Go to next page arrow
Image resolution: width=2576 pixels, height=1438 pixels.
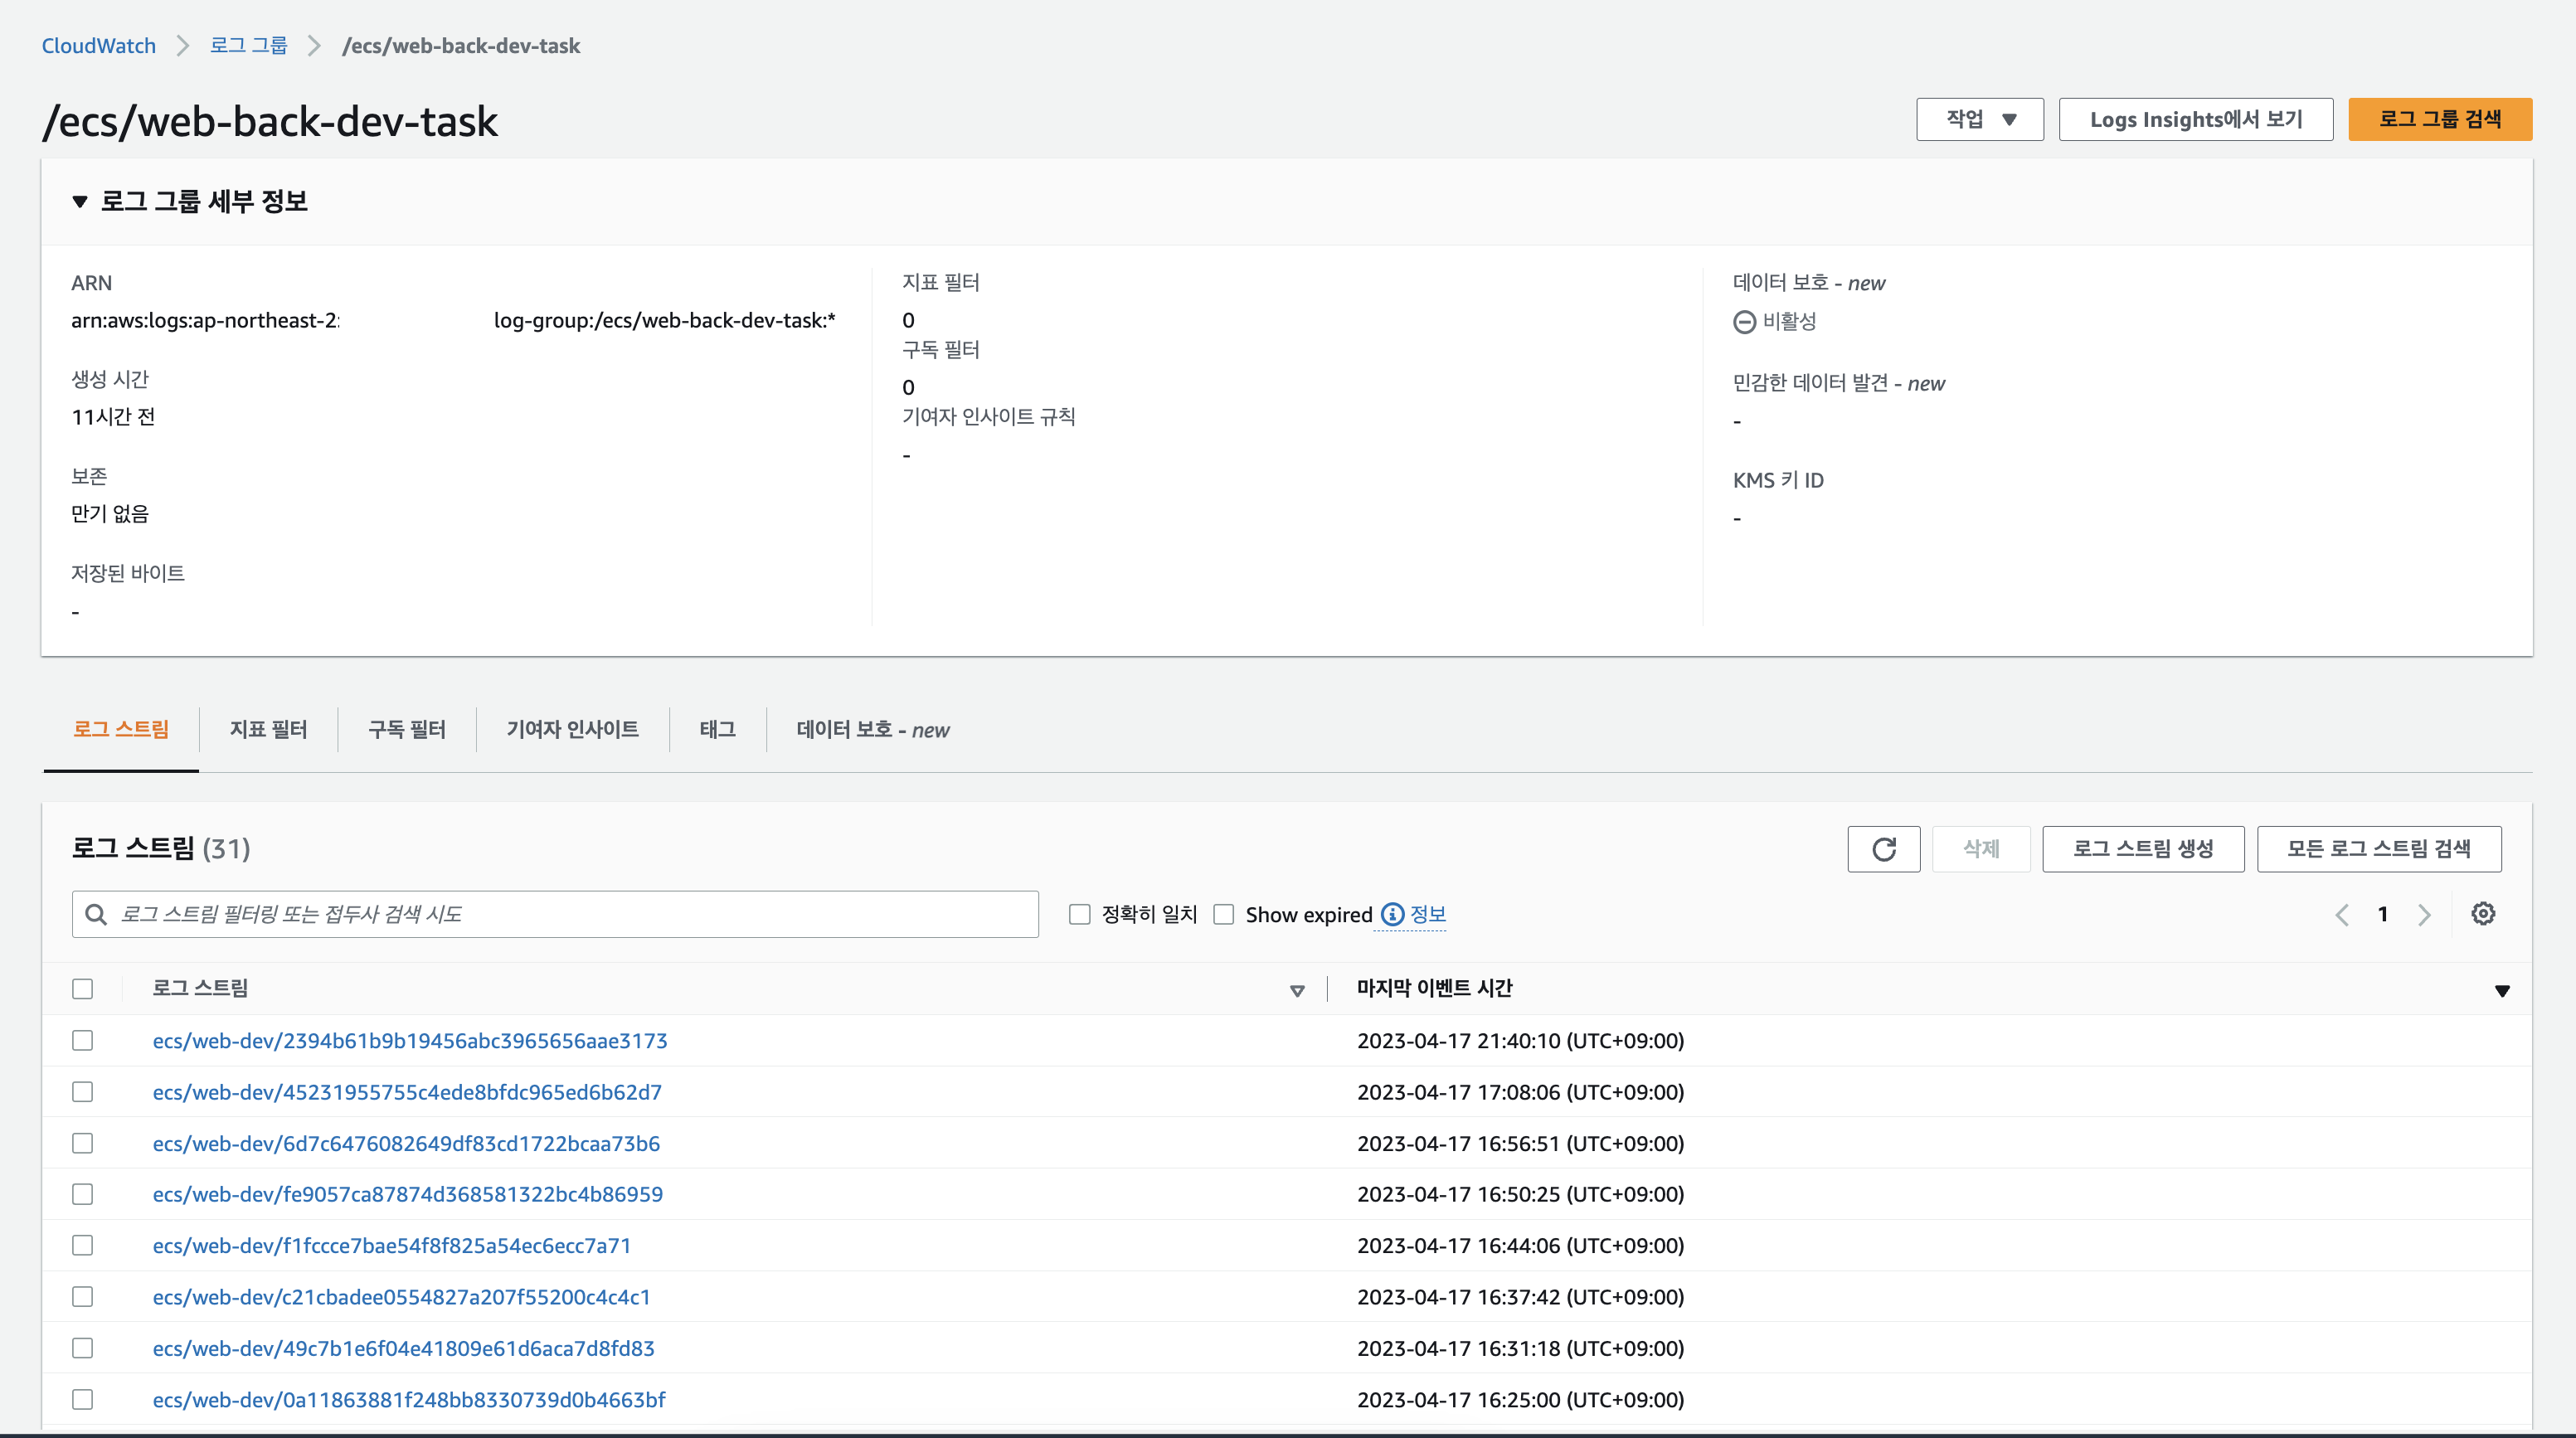(x=2423, y=915)
